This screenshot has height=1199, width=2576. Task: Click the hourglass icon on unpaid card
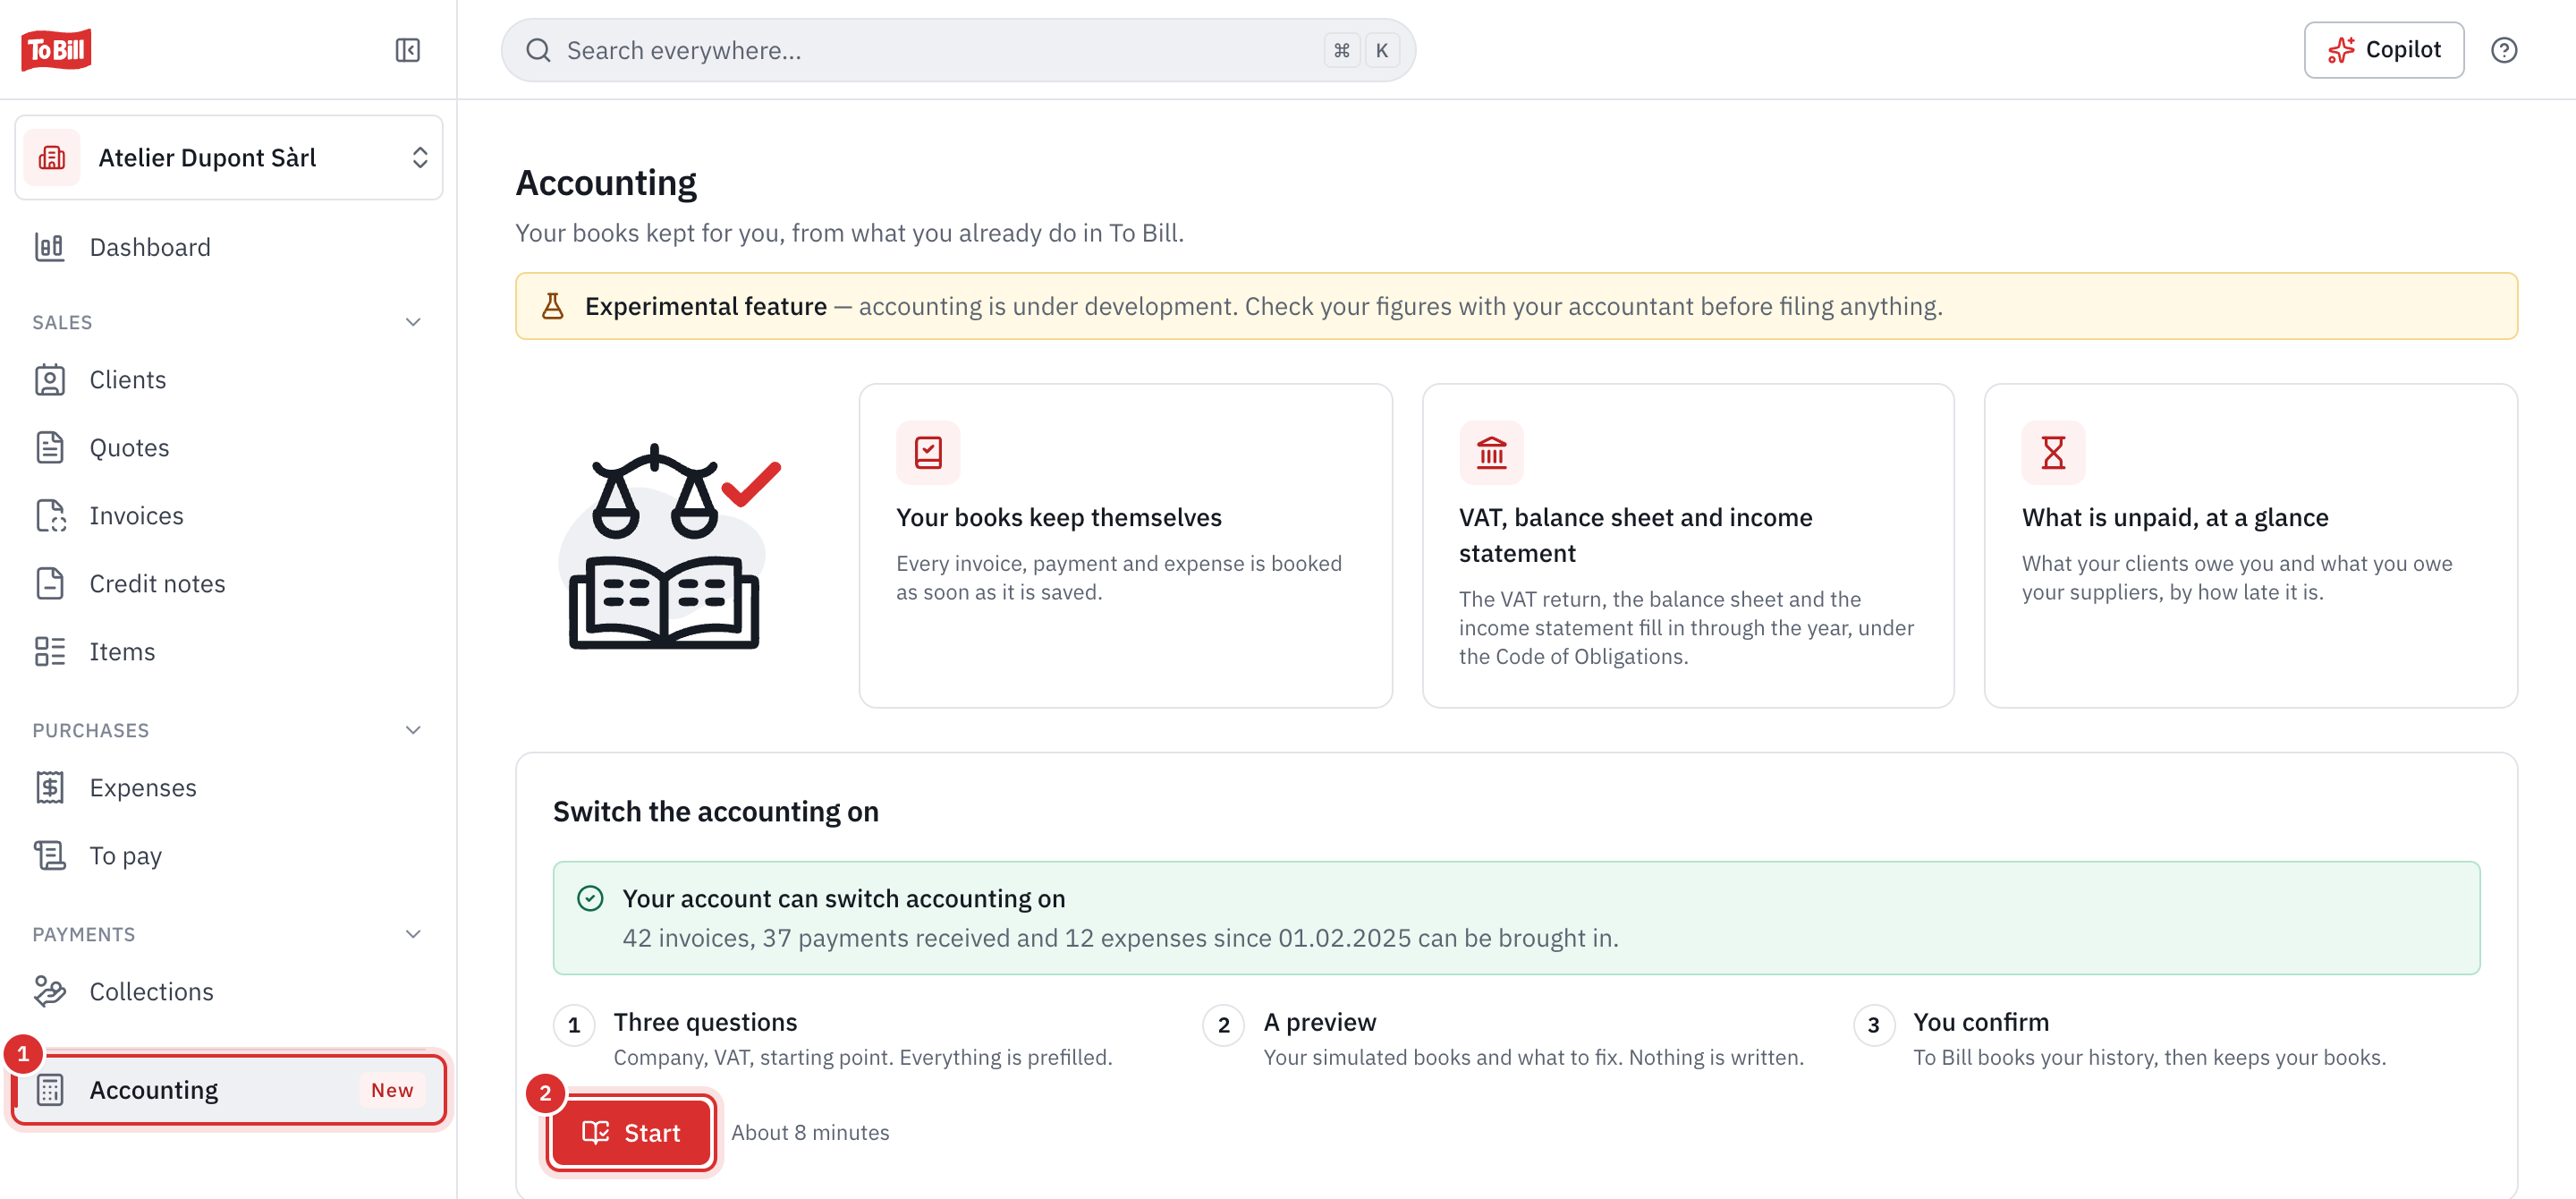point(2053,452)
